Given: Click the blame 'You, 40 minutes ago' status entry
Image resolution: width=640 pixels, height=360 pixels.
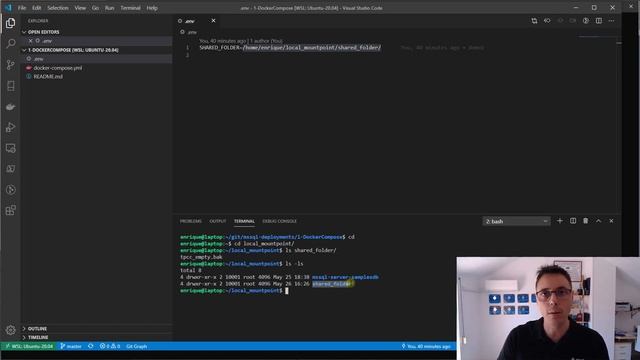Looking at the screenshot, I should [427, 346].
